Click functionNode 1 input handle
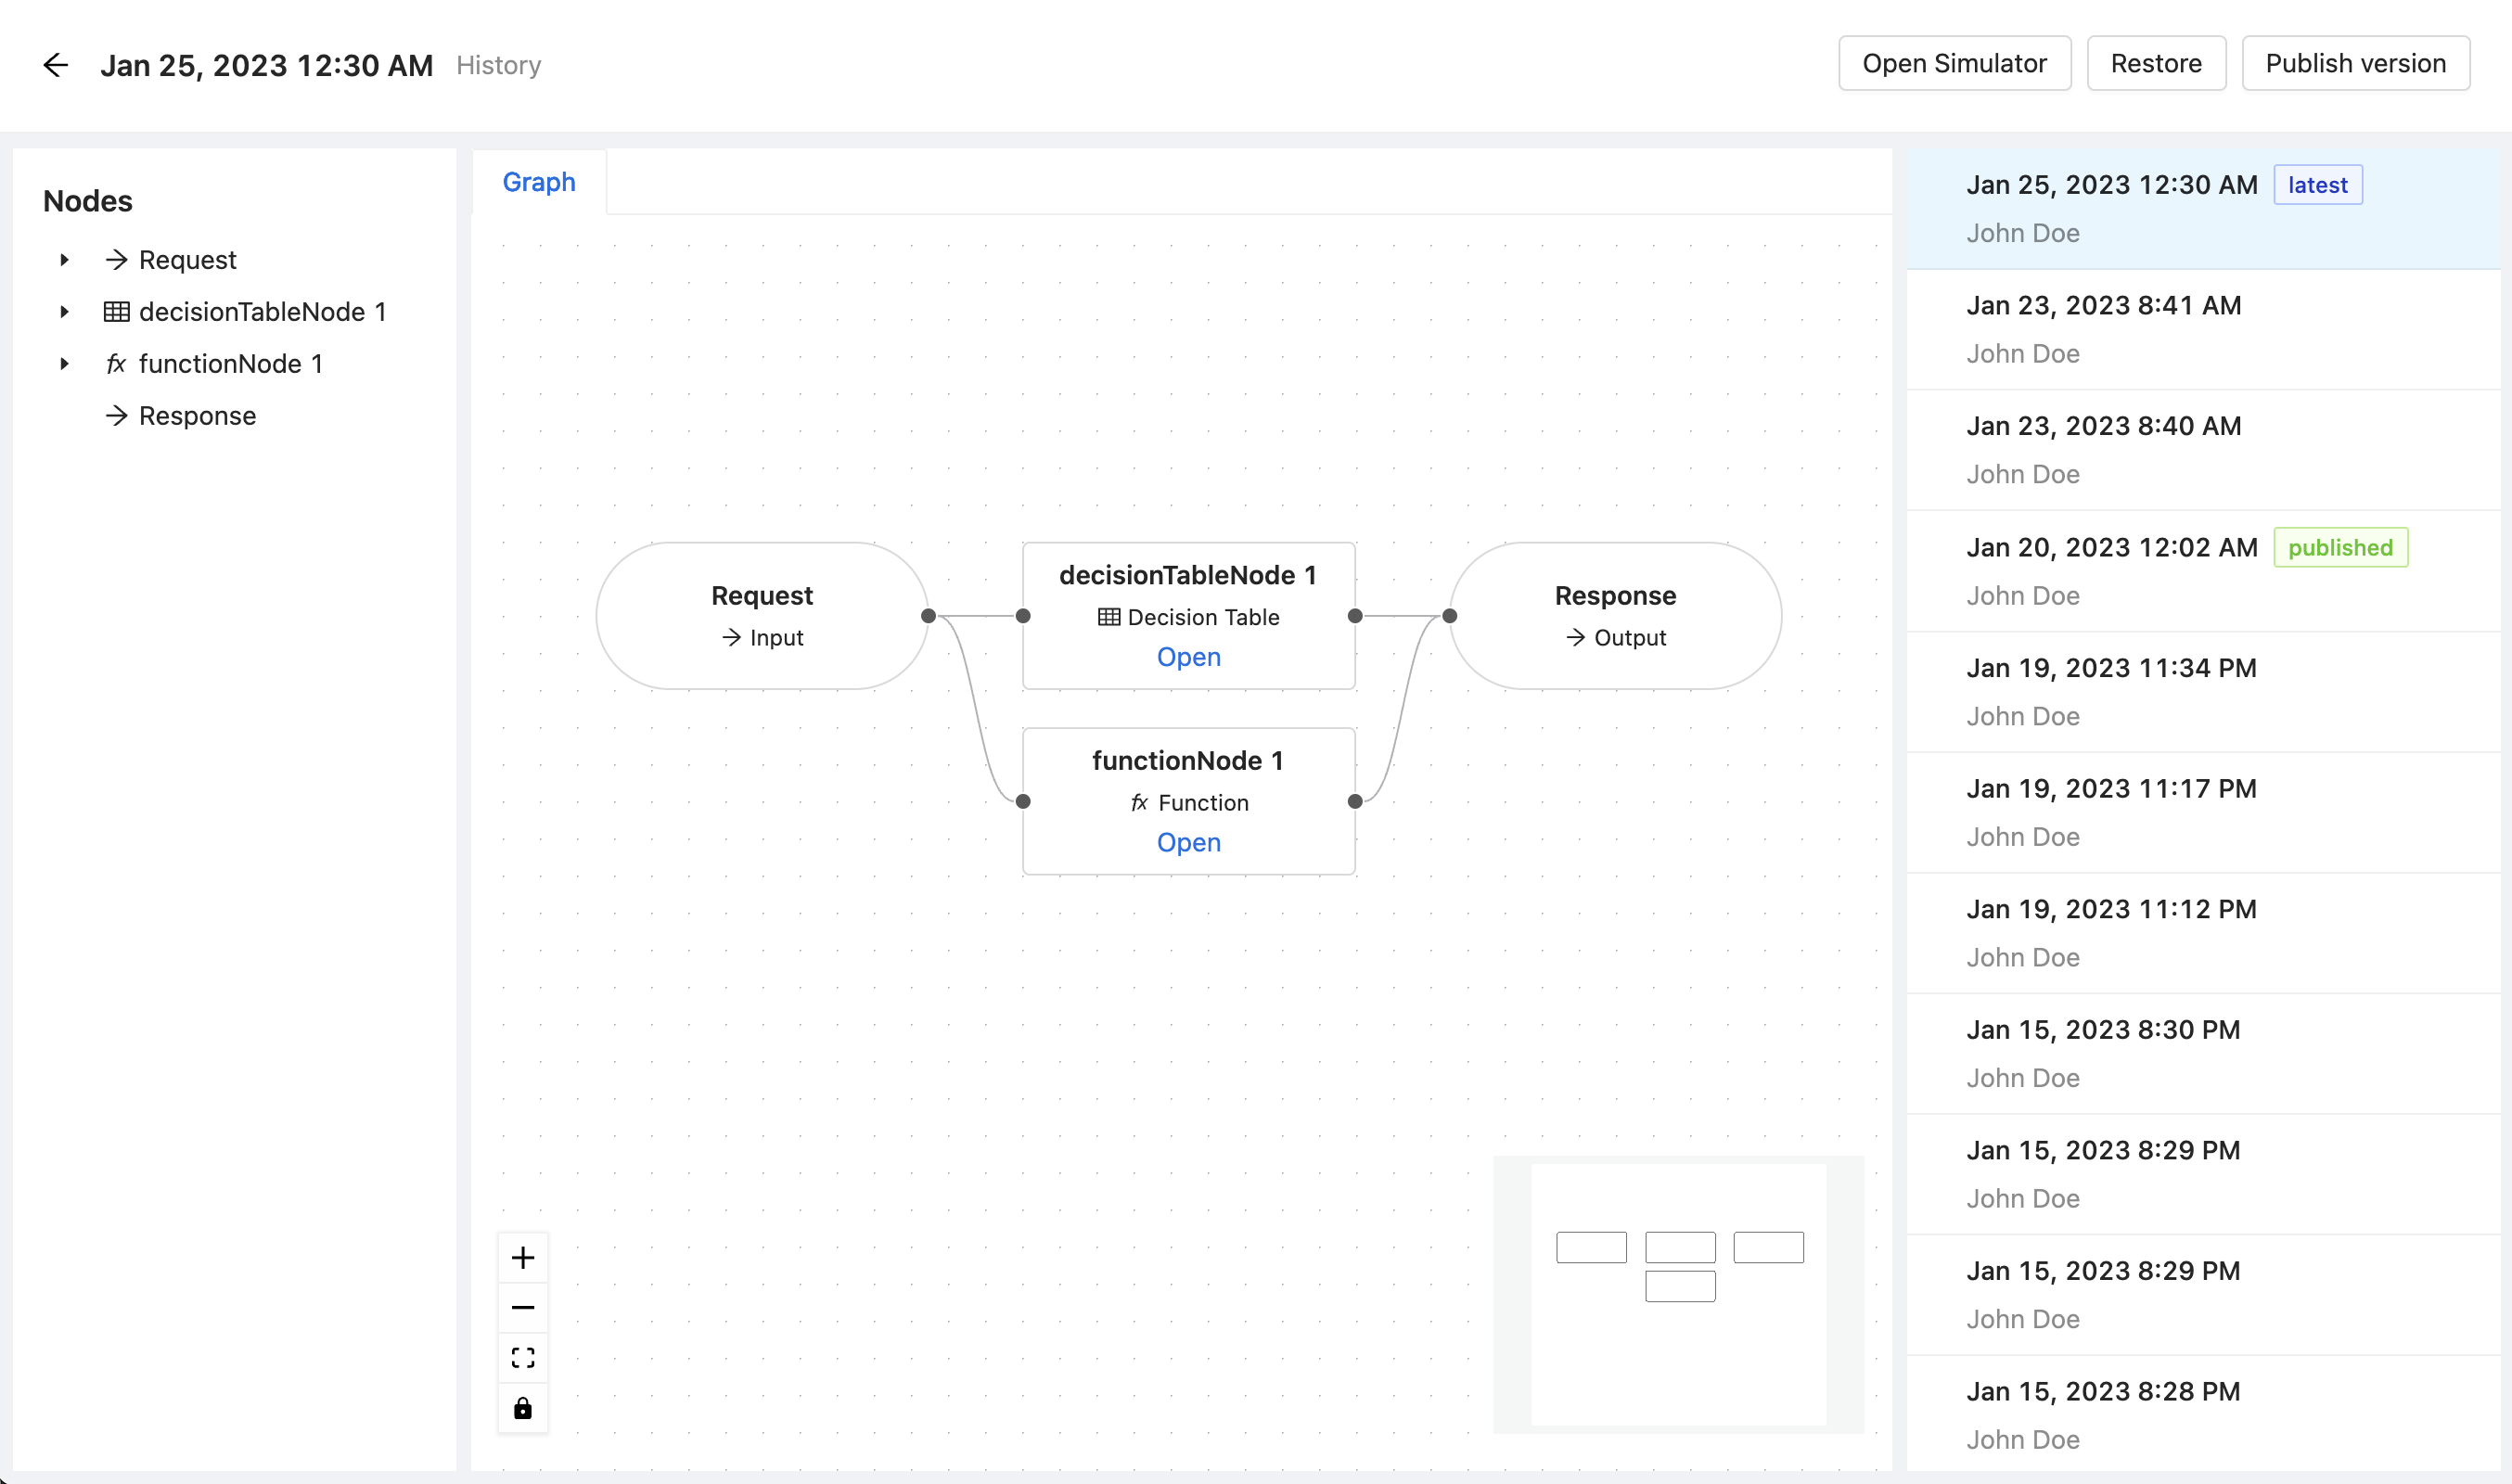Screen dimensions: 2512x1484 (1023, 801)
